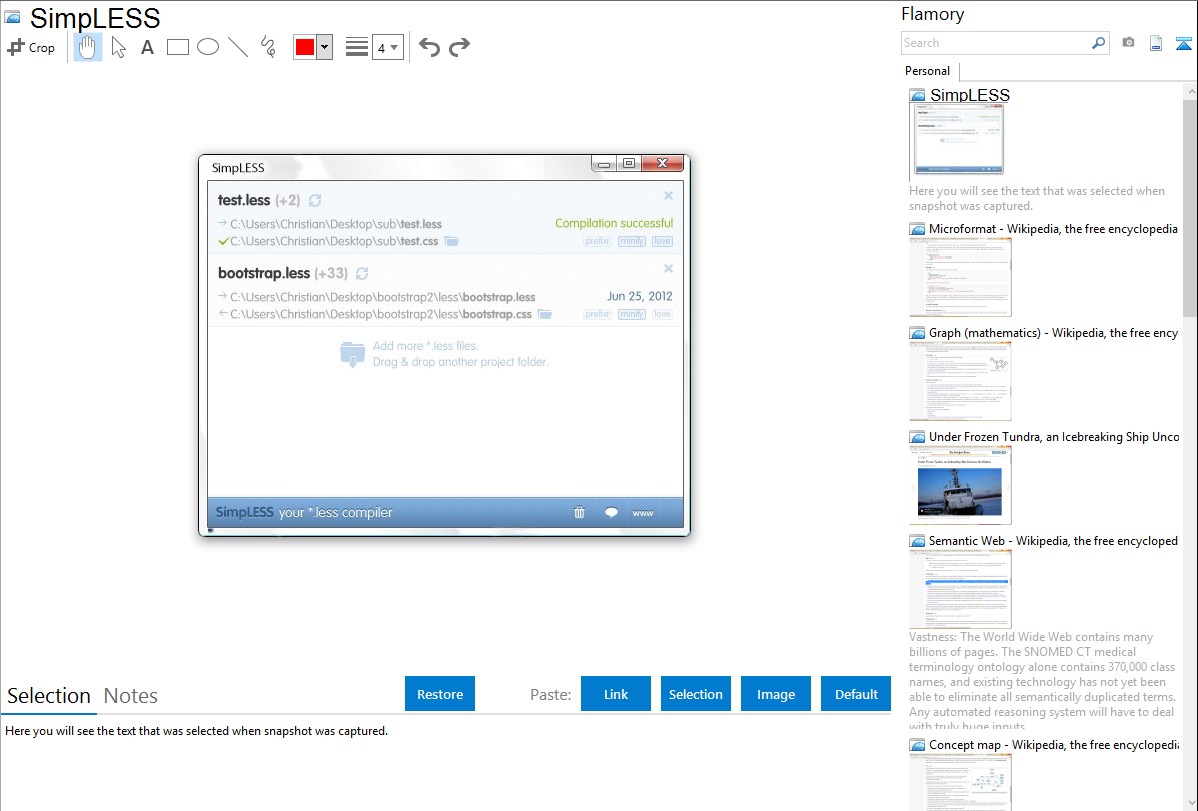The height and width of the screenshot is (811, 1198).
Task: Open the test.css output folder icon
Action: (452, 241)
